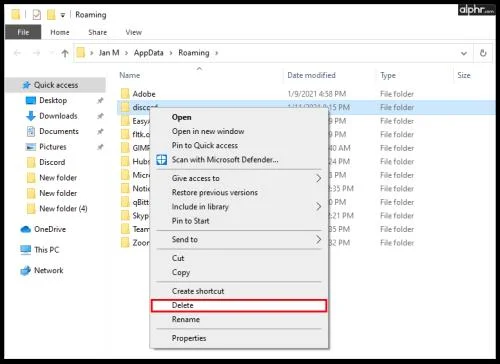Choose Cut from the context menu
Screen dimensions: 500x364
coord(178,258)
